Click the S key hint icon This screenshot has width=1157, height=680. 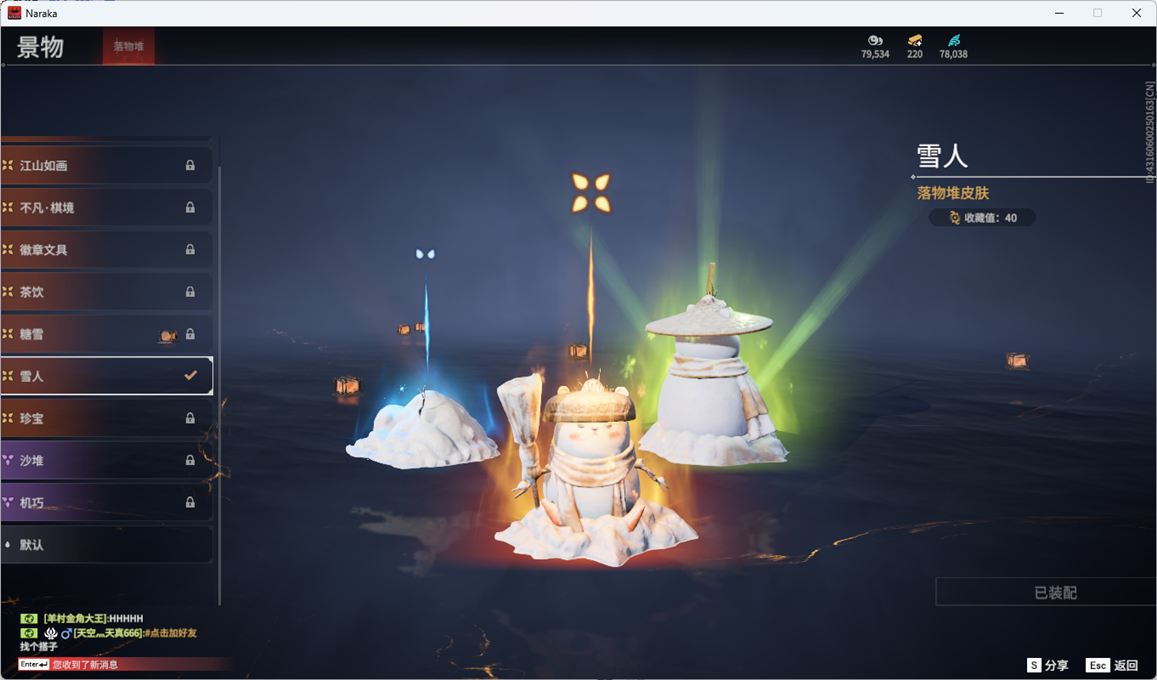tap(1034, 665)
